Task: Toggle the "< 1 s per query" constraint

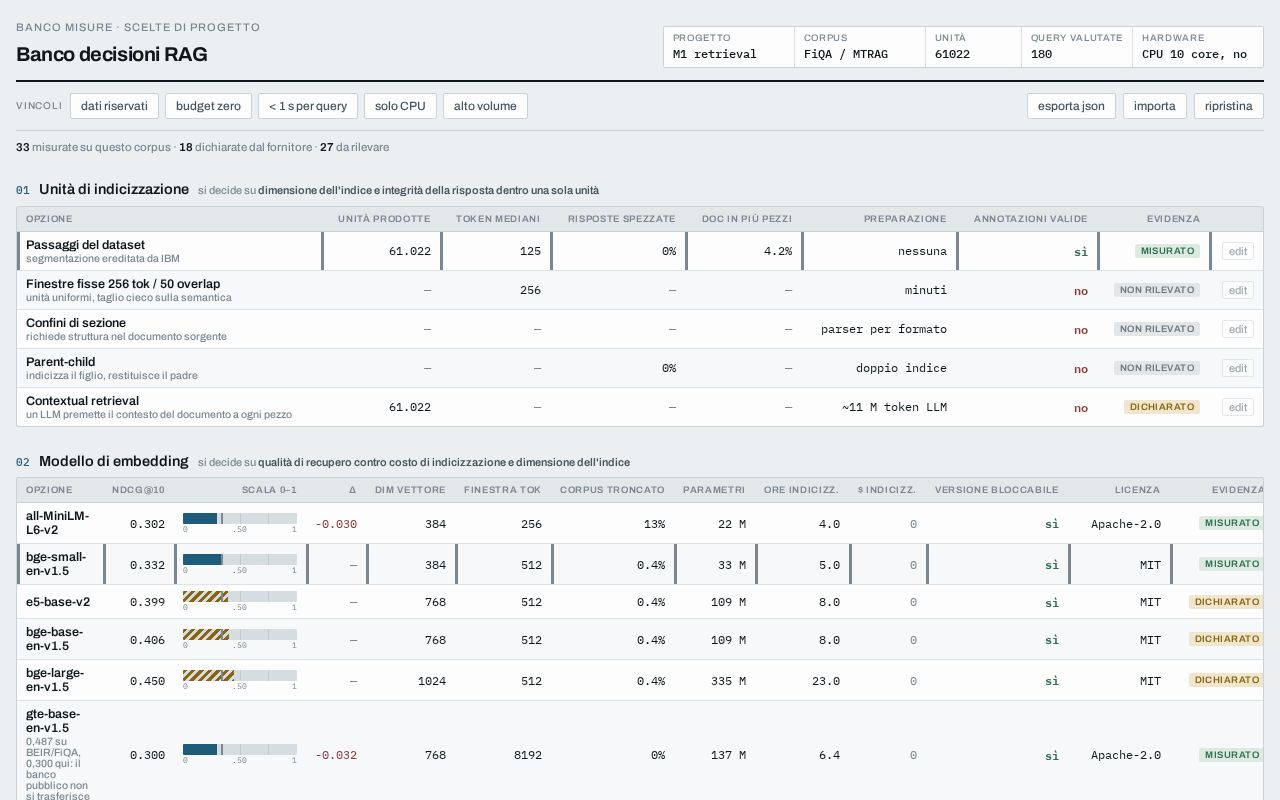Action: coord(307,106)
